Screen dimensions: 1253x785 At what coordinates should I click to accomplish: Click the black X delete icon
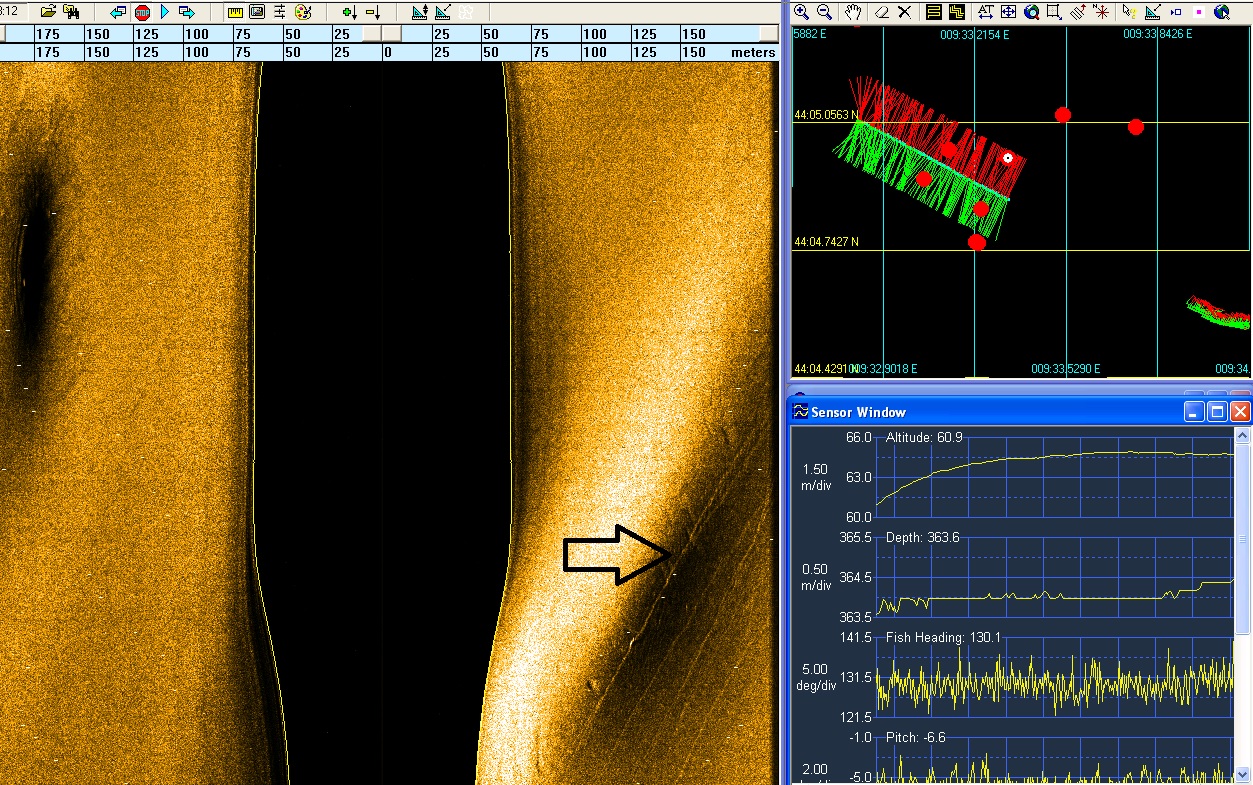(905, 12)
